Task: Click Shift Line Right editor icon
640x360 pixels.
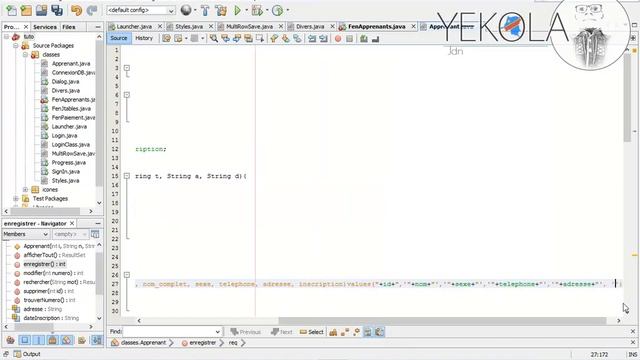Action: pos(323,38)
